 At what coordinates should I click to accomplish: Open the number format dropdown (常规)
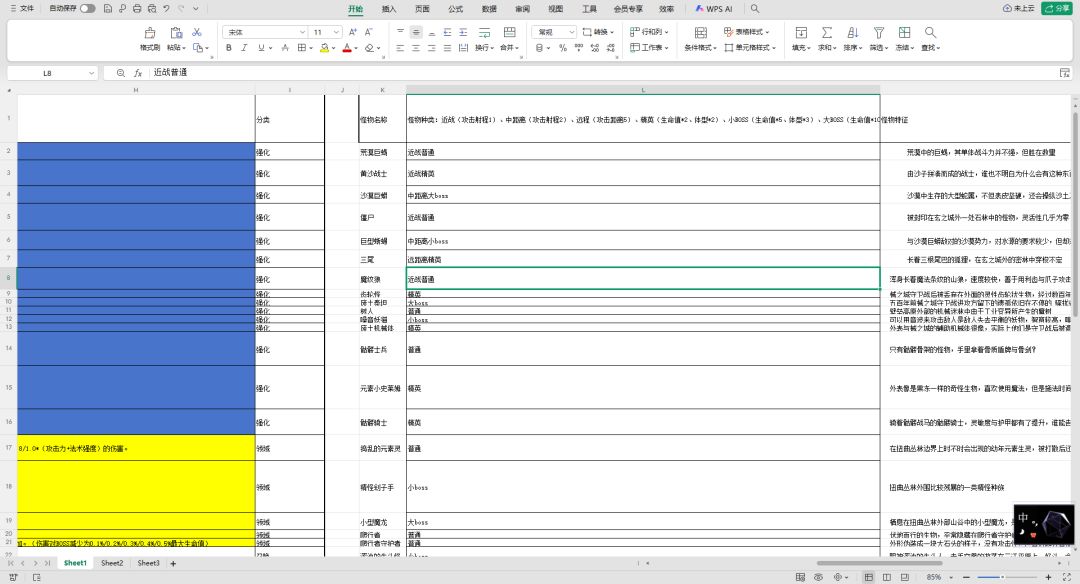[572, 32]
